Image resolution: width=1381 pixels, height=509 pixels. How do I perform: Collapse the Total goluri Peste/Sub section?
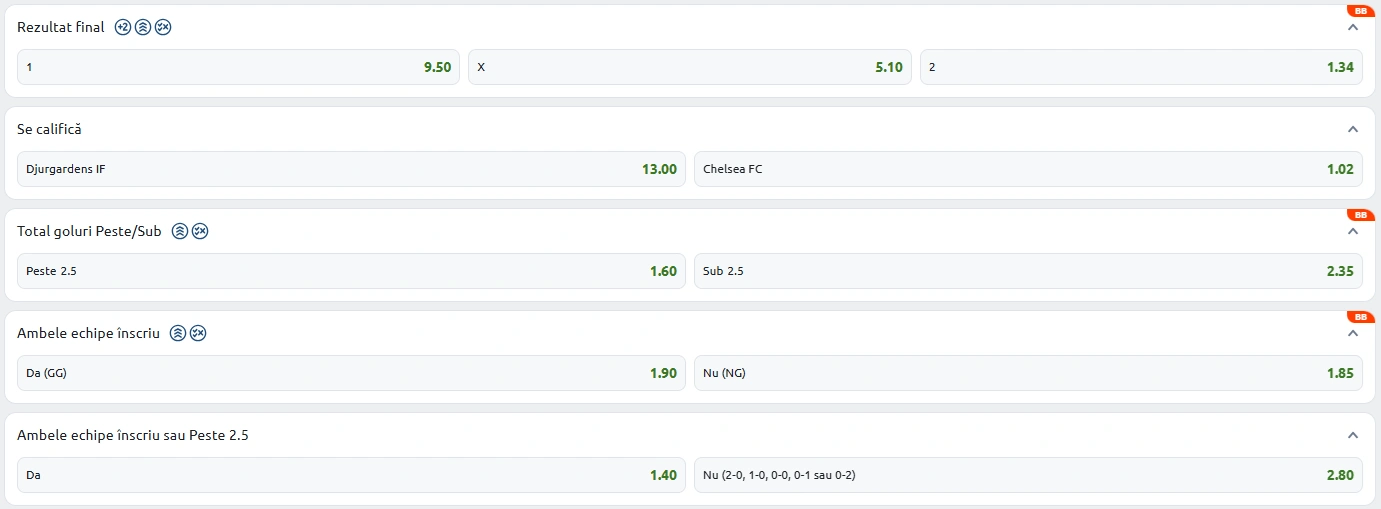click(x=1353, y=231)
